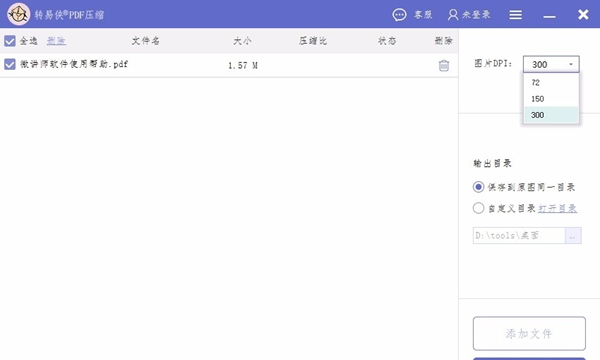Viewport: 600px width, 360px height.
Task: Select 保存到原图同一目录 radio option
Action: [478, 187]
